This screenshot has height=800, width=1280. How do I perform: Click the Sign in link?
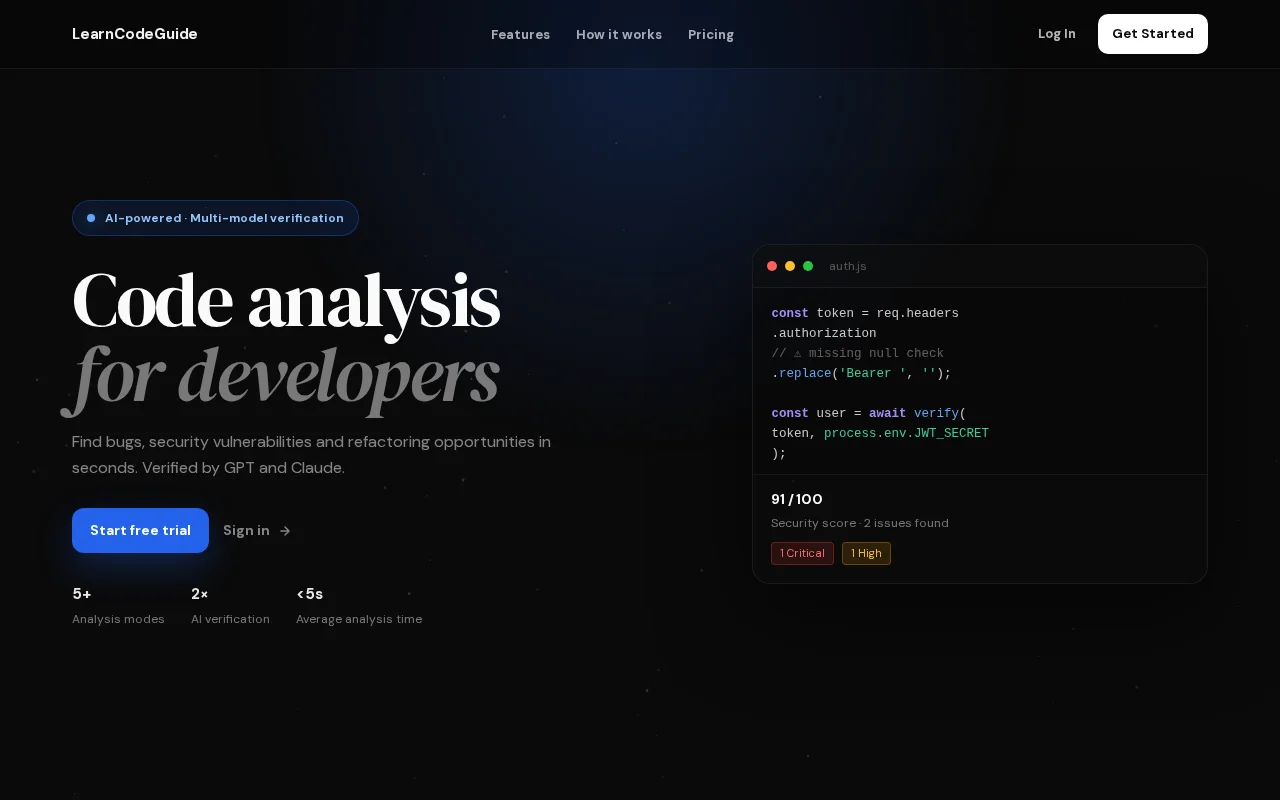(x=257, y=531)
